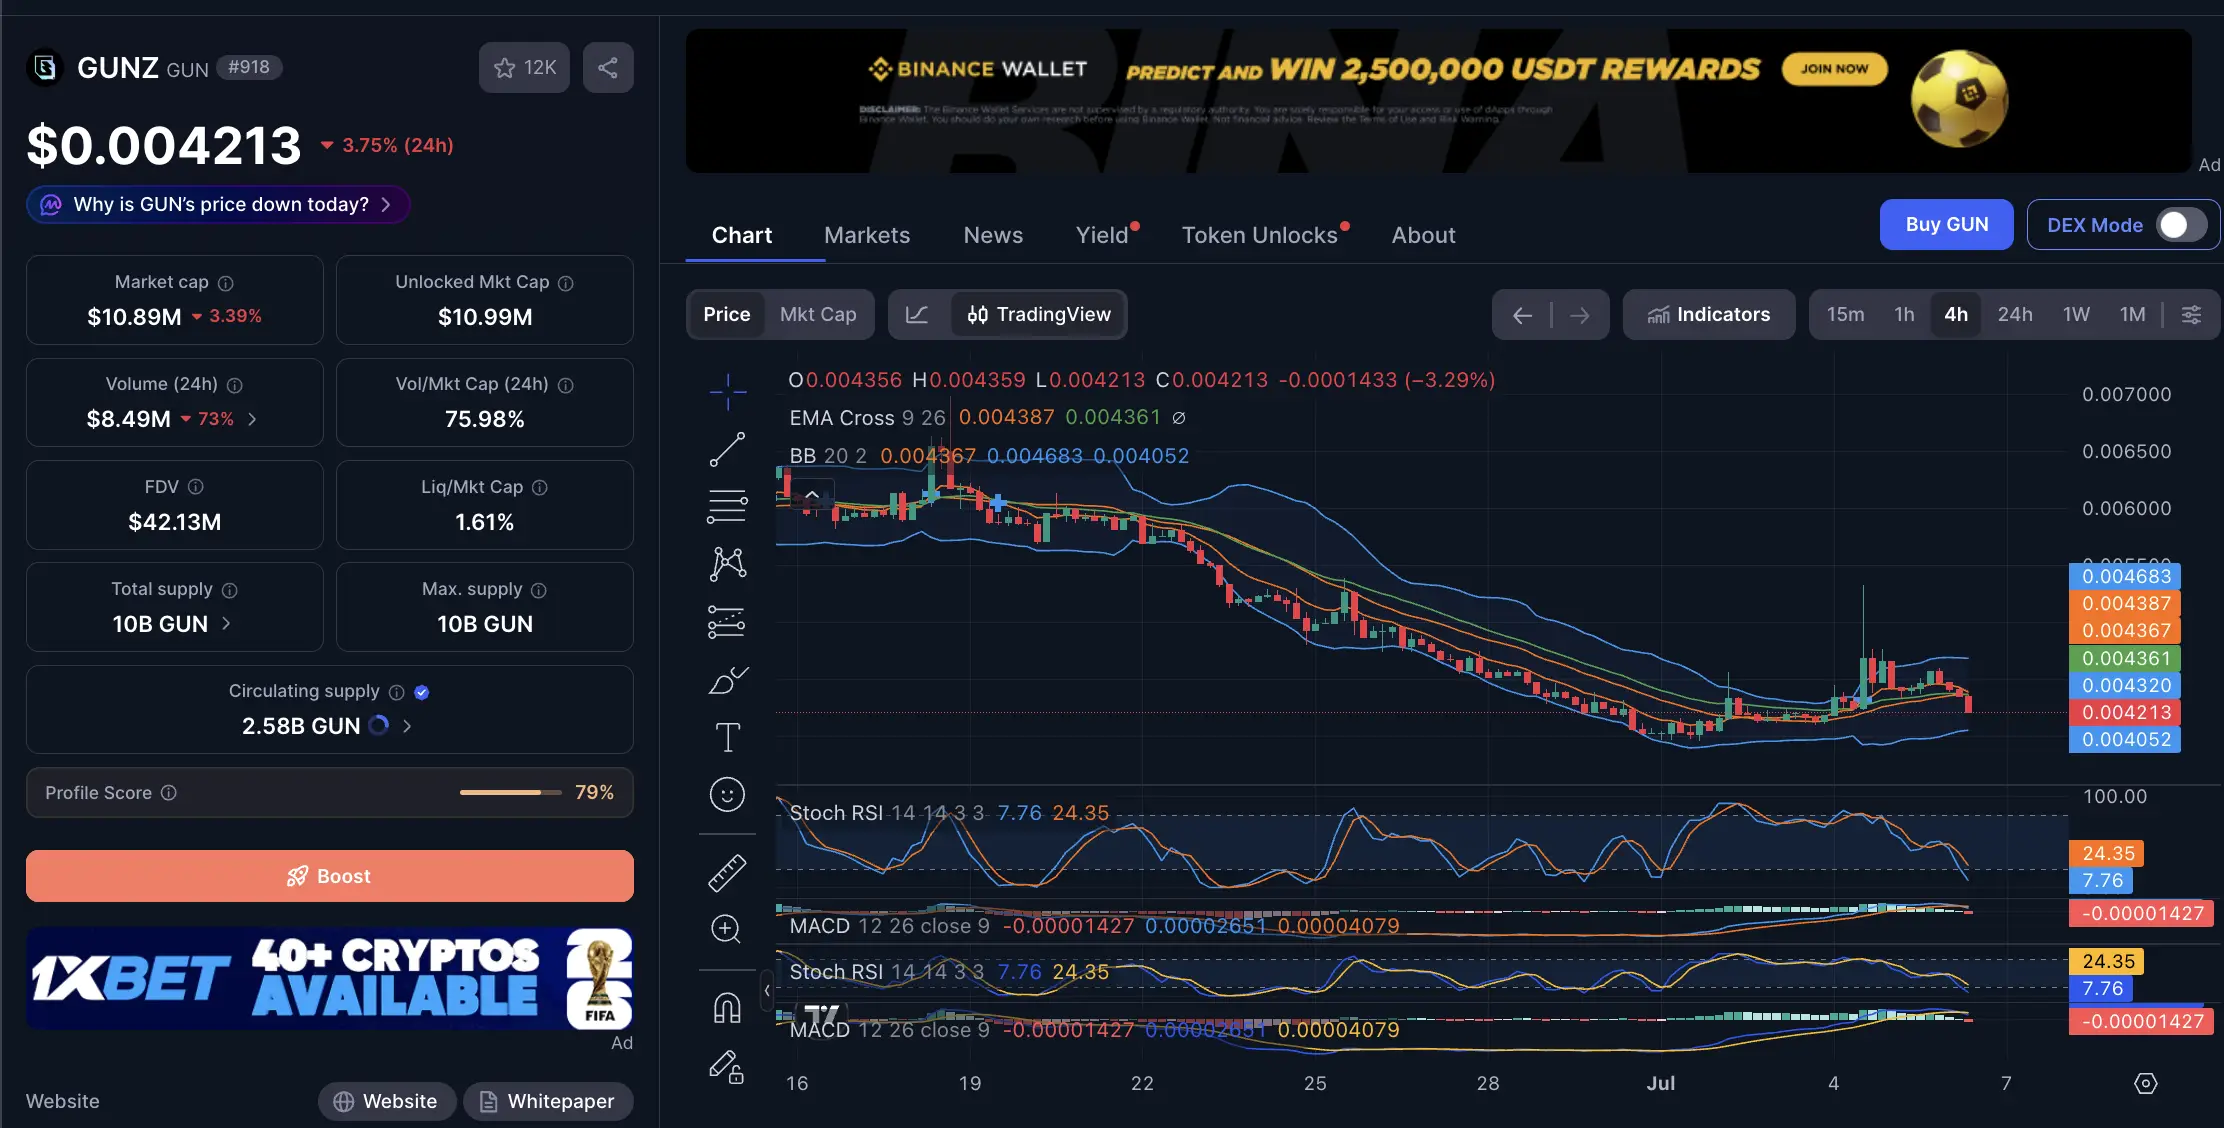
Task: Add GUN to watchlist star button
Action: (x=524, y=68)
